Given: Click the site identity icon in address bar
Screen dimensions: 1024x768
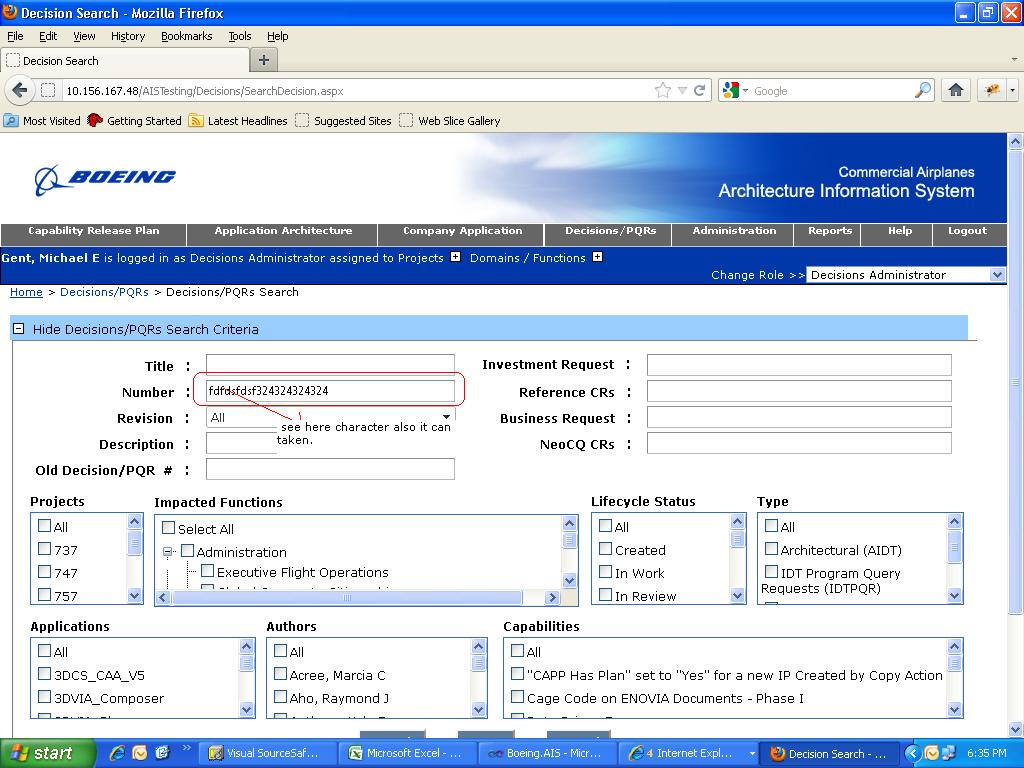Looking at the screenshot, I should tap(48, 90).
